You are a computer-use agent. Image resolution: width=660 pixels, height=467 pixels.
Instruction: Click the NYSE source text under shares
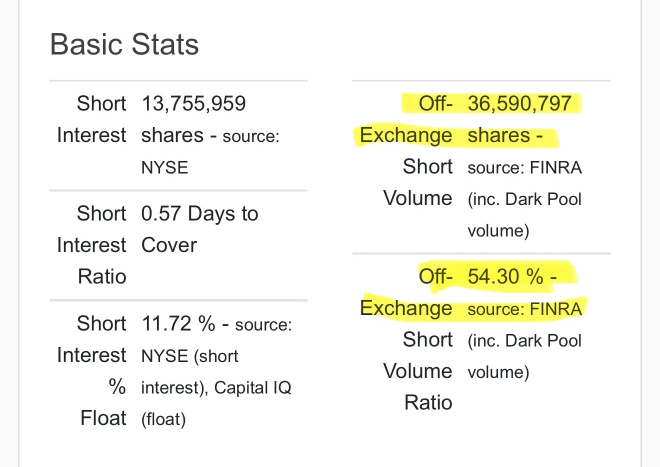tap(165, 168)
